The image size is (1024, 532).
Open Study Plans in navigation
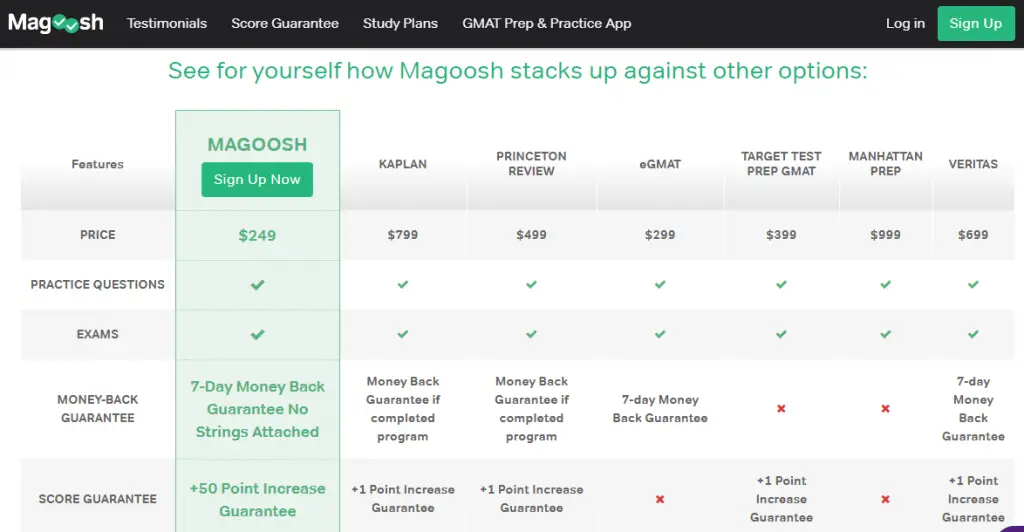[x=400, y=23]
